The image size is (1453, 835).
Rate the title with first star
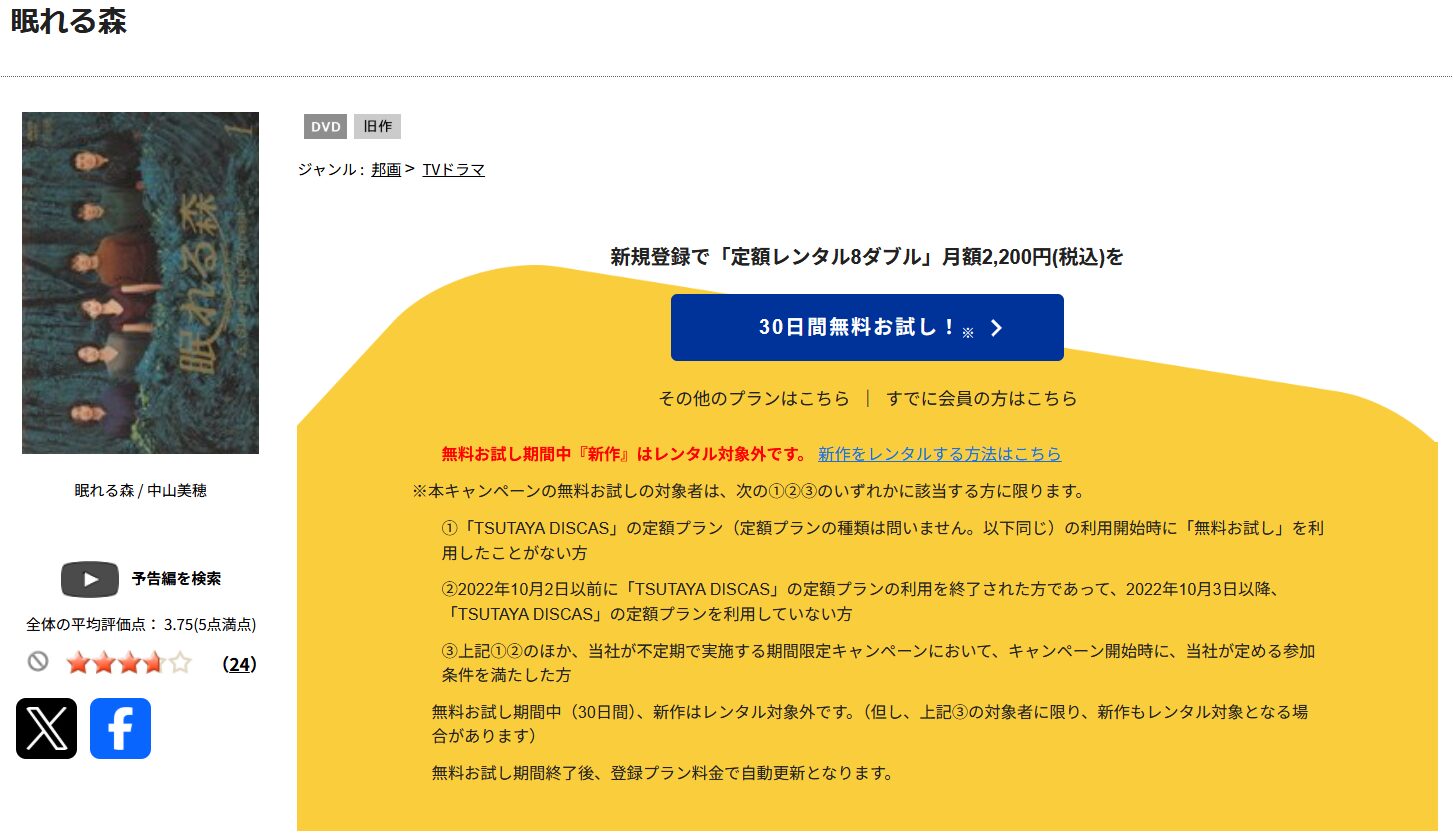point(78,662)
